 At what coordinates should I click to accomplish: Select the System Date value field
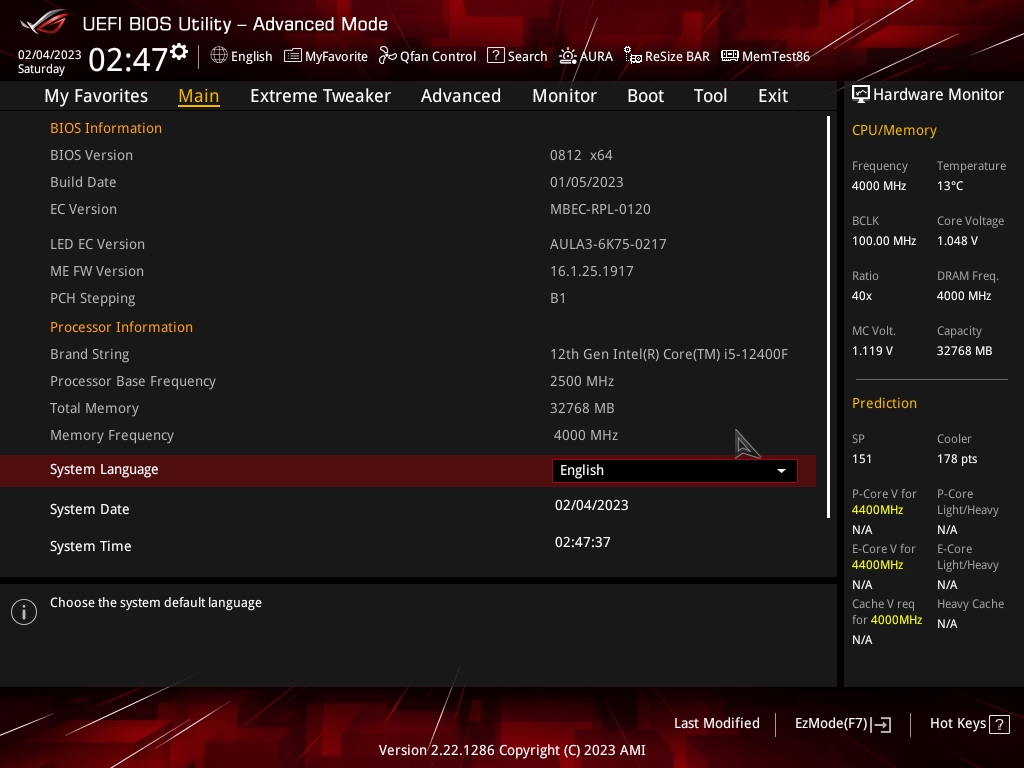(592, 505)
